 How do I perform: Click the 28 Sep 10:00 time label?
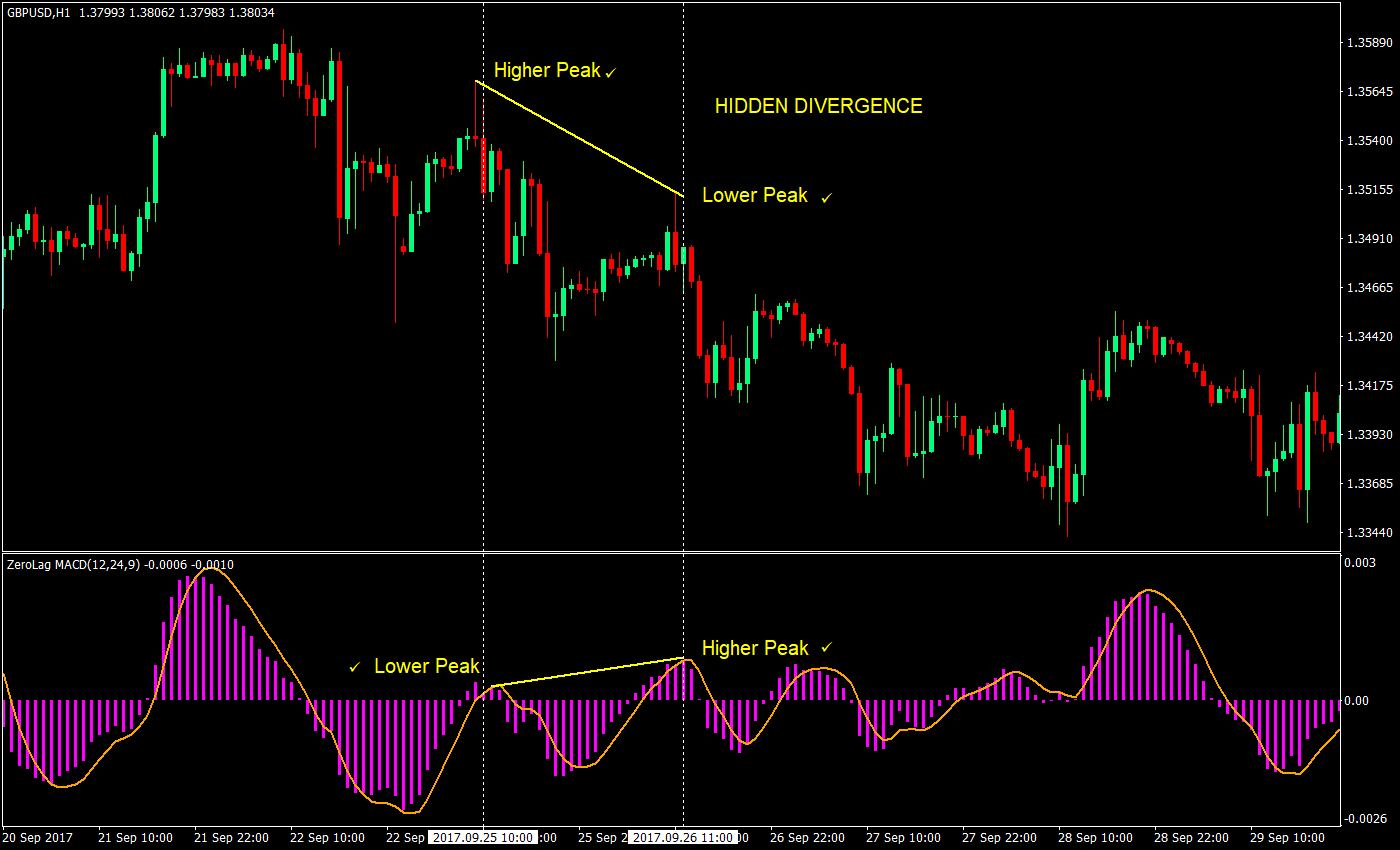point(1095,837)
